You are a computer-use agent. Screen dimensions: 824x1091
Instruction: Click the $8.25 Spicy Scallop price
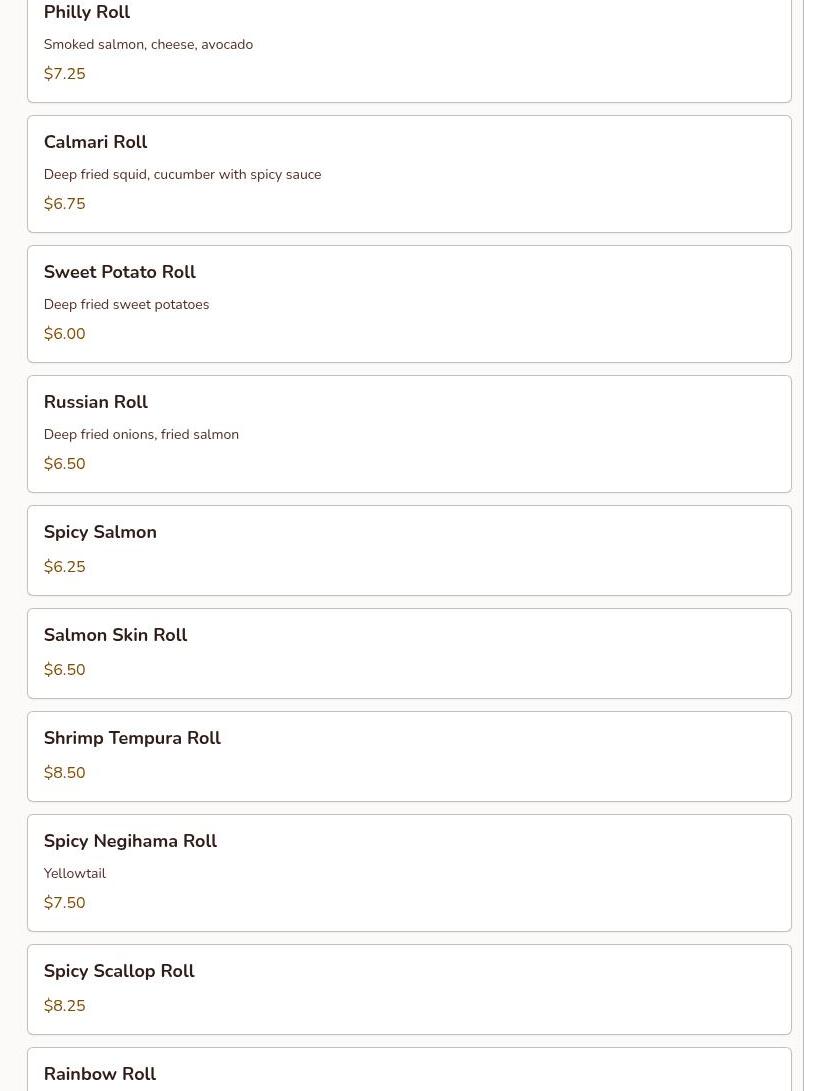pos(64,1006)
